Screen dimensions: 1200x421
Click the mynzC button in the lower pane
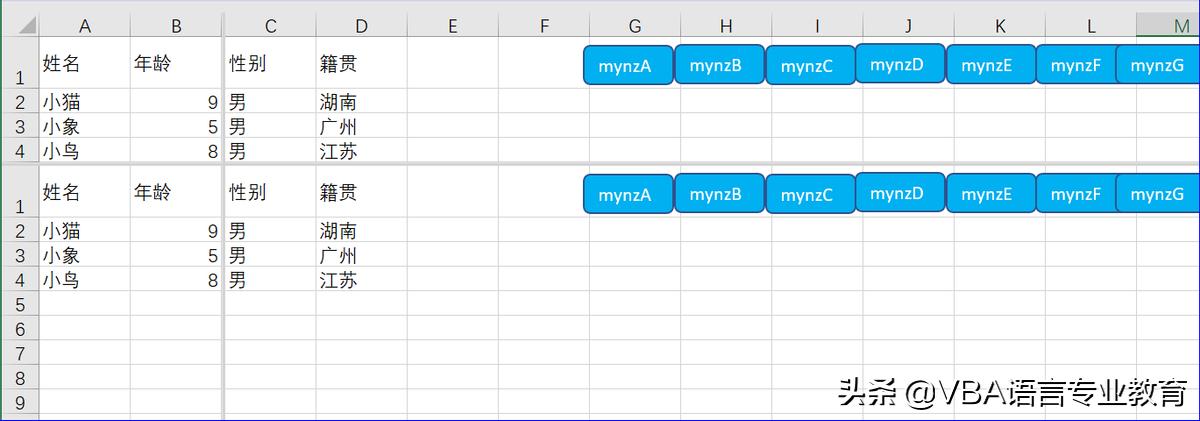(809, 195)
